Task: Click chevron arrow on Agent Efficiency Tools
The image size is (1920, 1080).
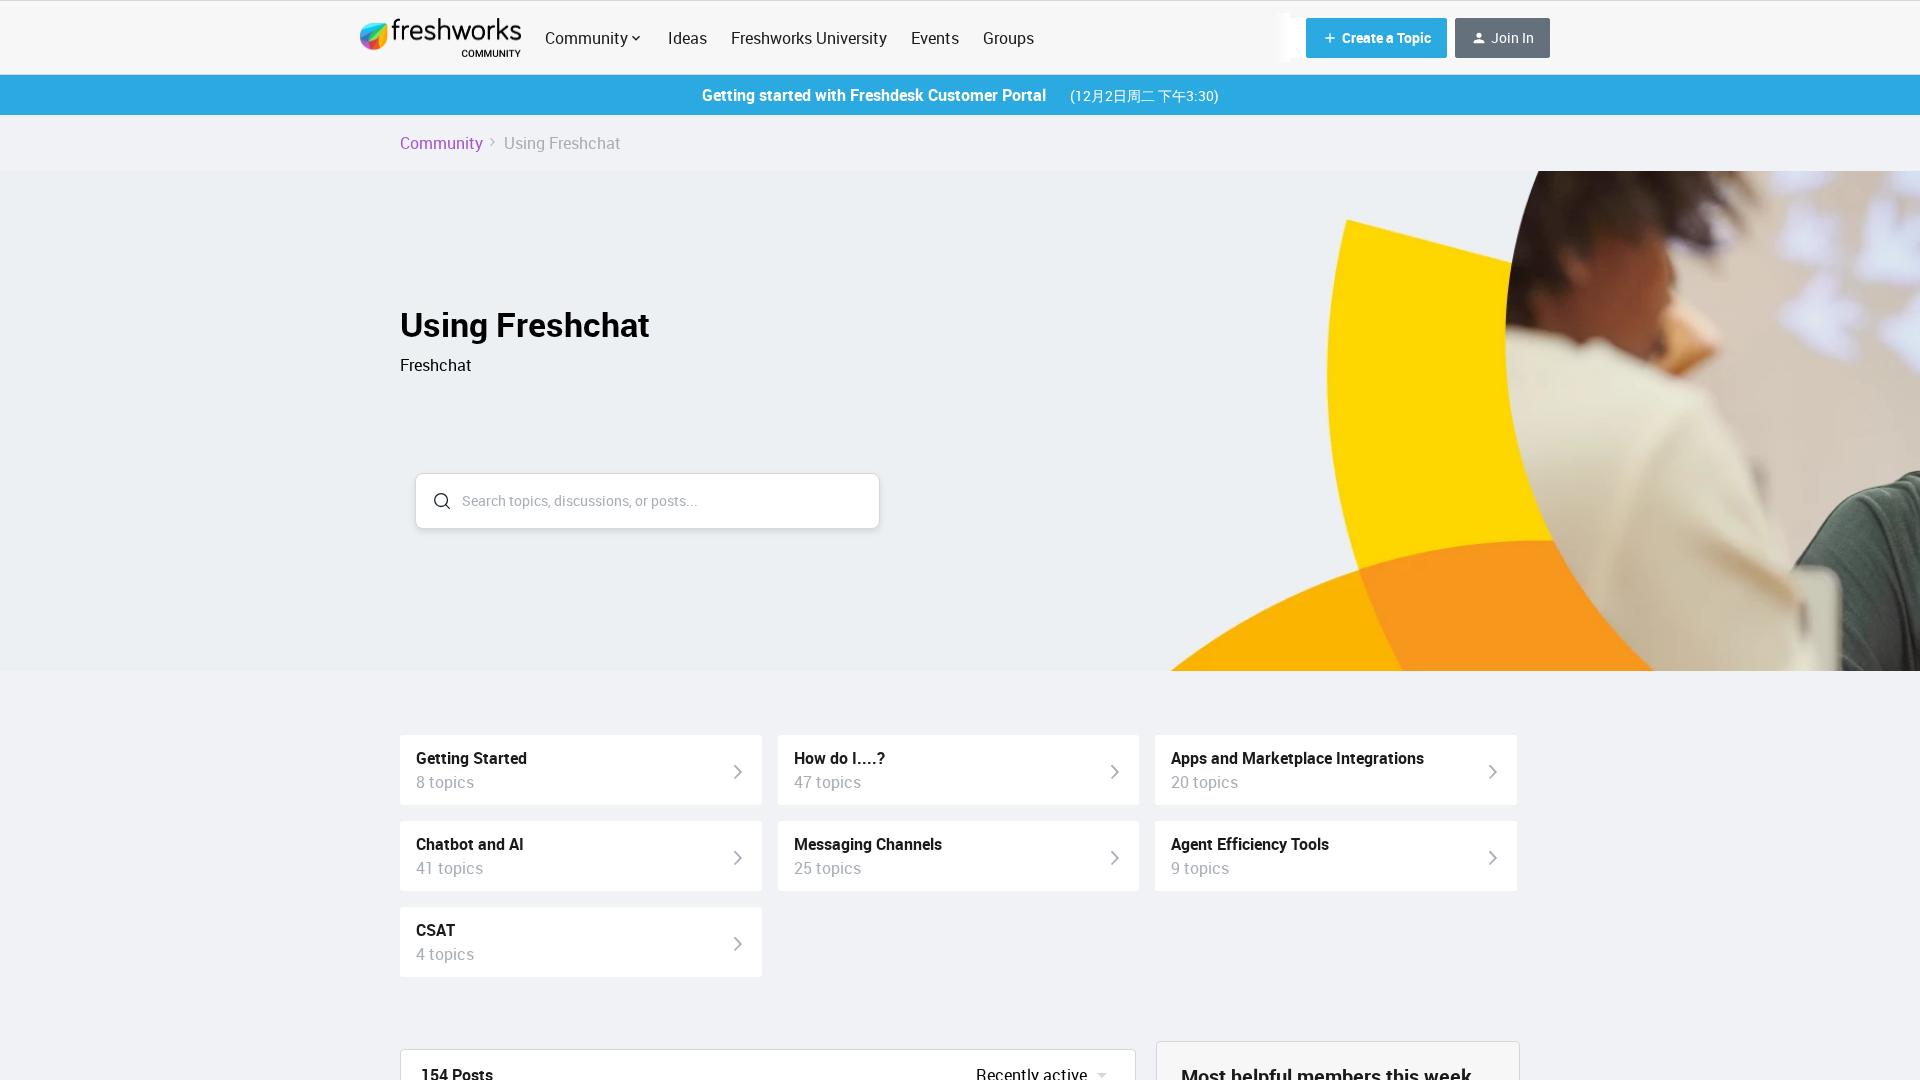Action: tap(1492, 857)
